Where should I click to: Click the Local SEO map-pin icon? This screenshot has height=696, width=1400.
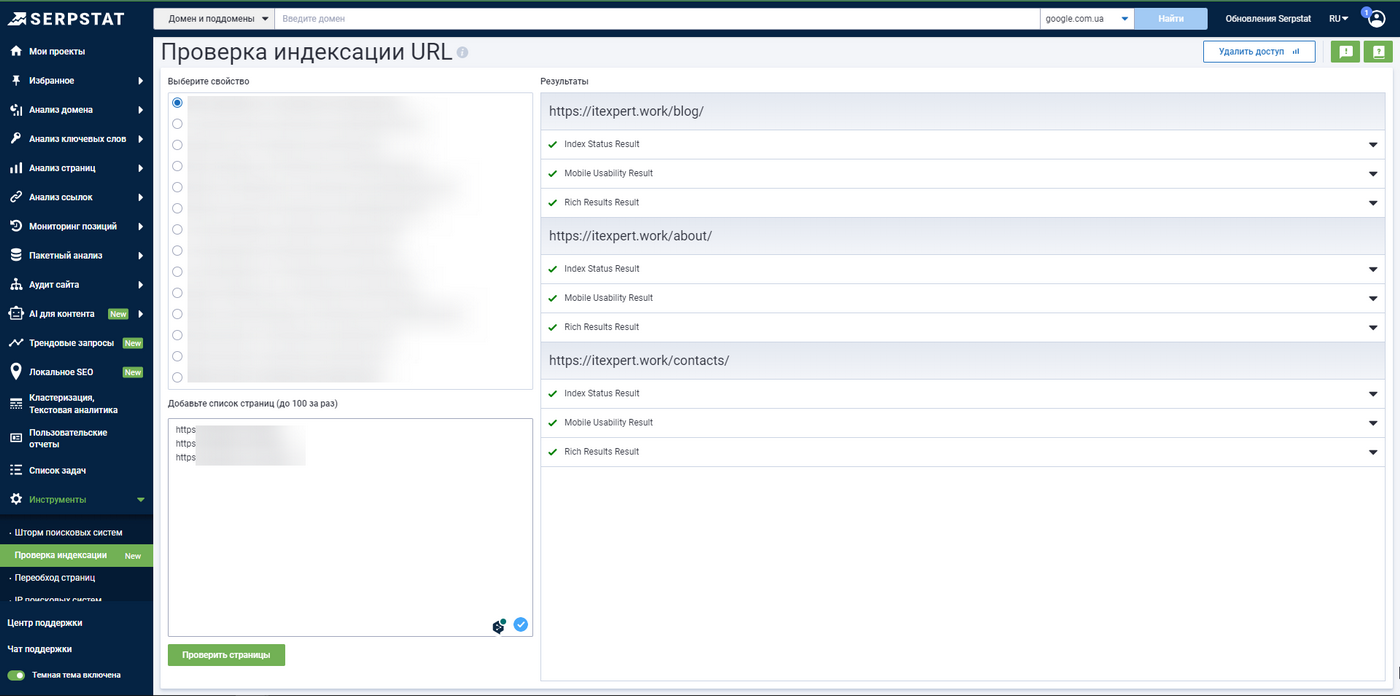point(16,372)
